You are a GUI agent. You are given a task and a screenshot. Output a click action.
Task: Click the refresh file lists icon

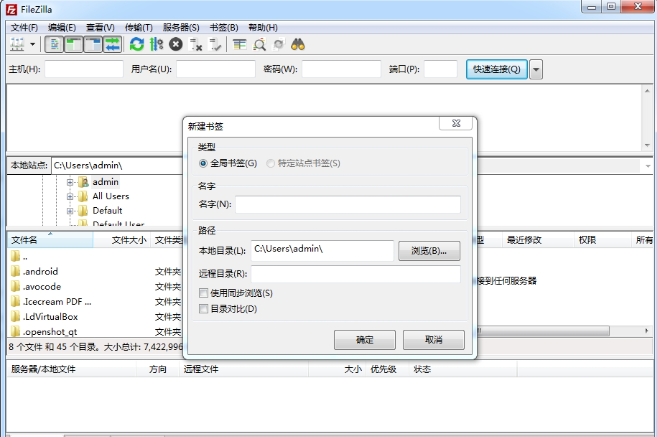click(x=137, y=44)
